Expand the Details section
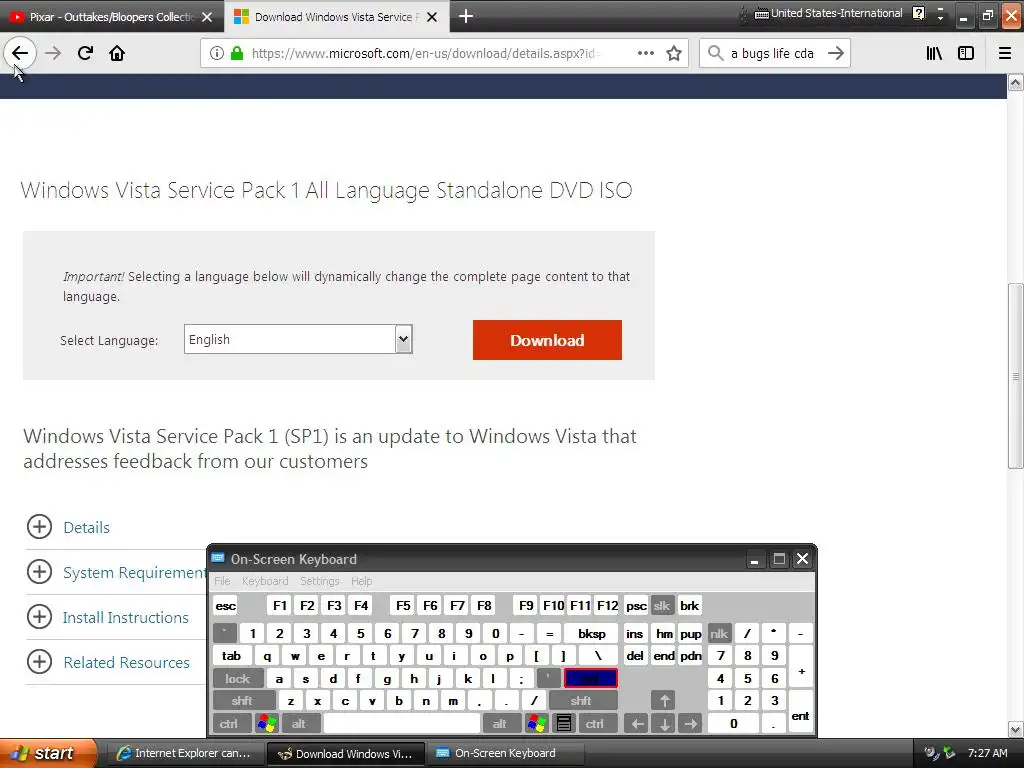The width and height of the screenshot is (1024, 768). [39, 526]
